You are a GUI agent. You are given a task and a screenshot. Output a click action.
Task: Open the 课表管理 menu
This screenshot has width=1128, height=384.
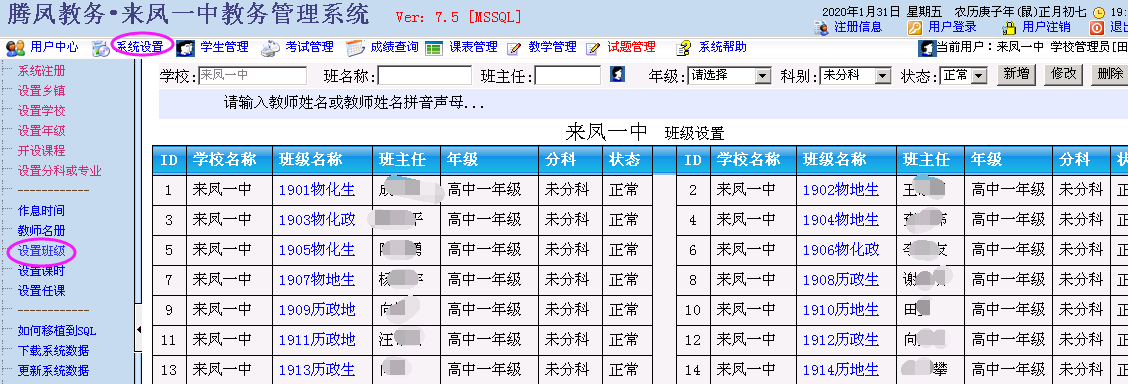[473, 47]
